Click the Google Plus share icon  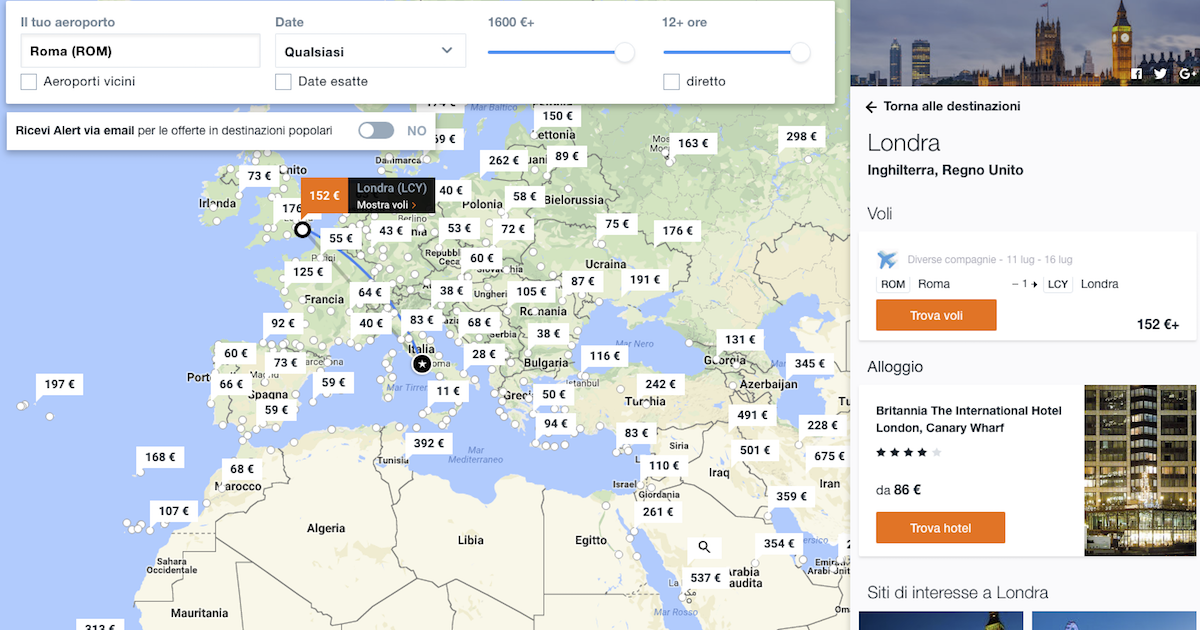pyautogui.click(x=1187, y=74)
